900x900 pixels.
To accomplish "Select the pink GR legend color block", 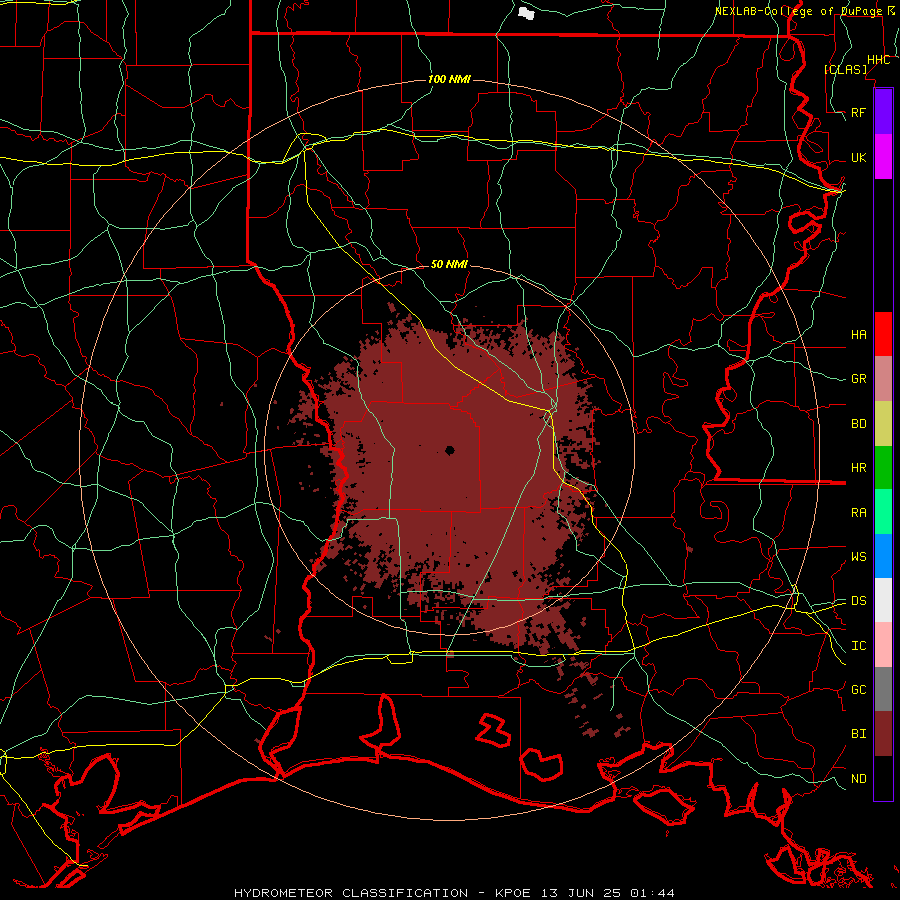I will (883, 379).
